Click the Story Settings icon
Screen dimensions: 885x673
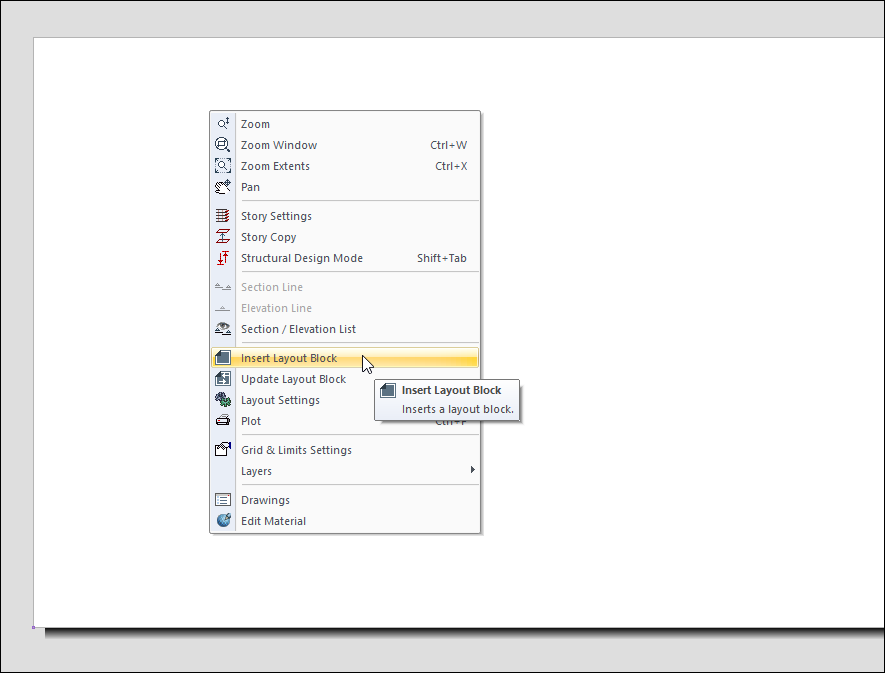click(223, 216)
